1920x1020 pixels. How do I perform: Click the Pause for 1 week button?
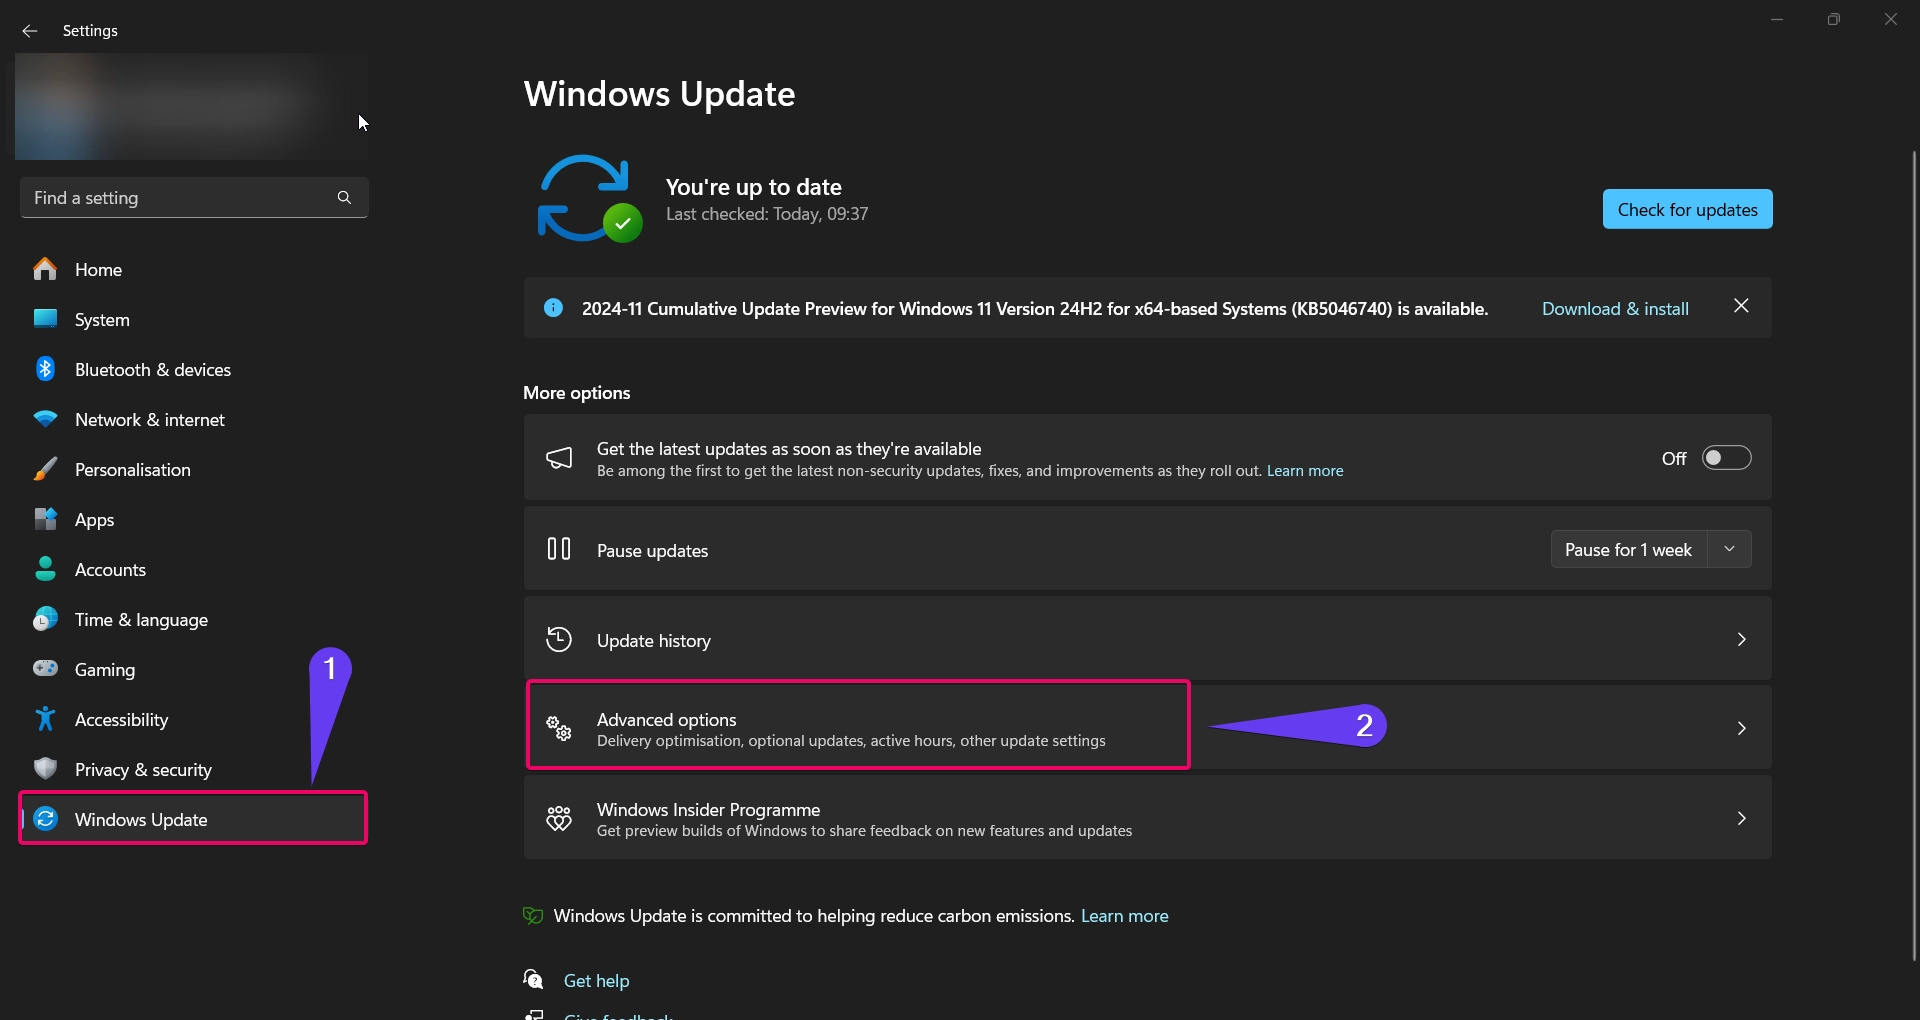click(x=1628, y=549)
